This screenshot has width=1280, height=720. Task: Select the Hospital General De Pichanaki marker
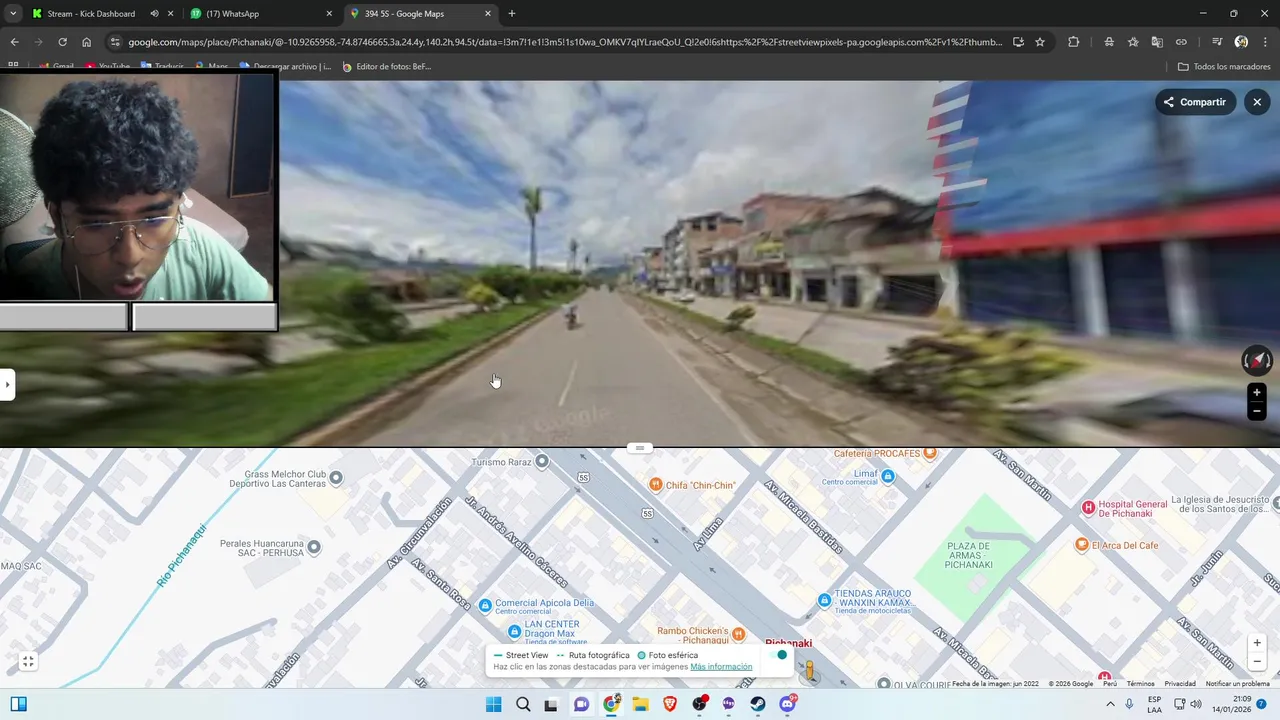[x=1088, y=508]
